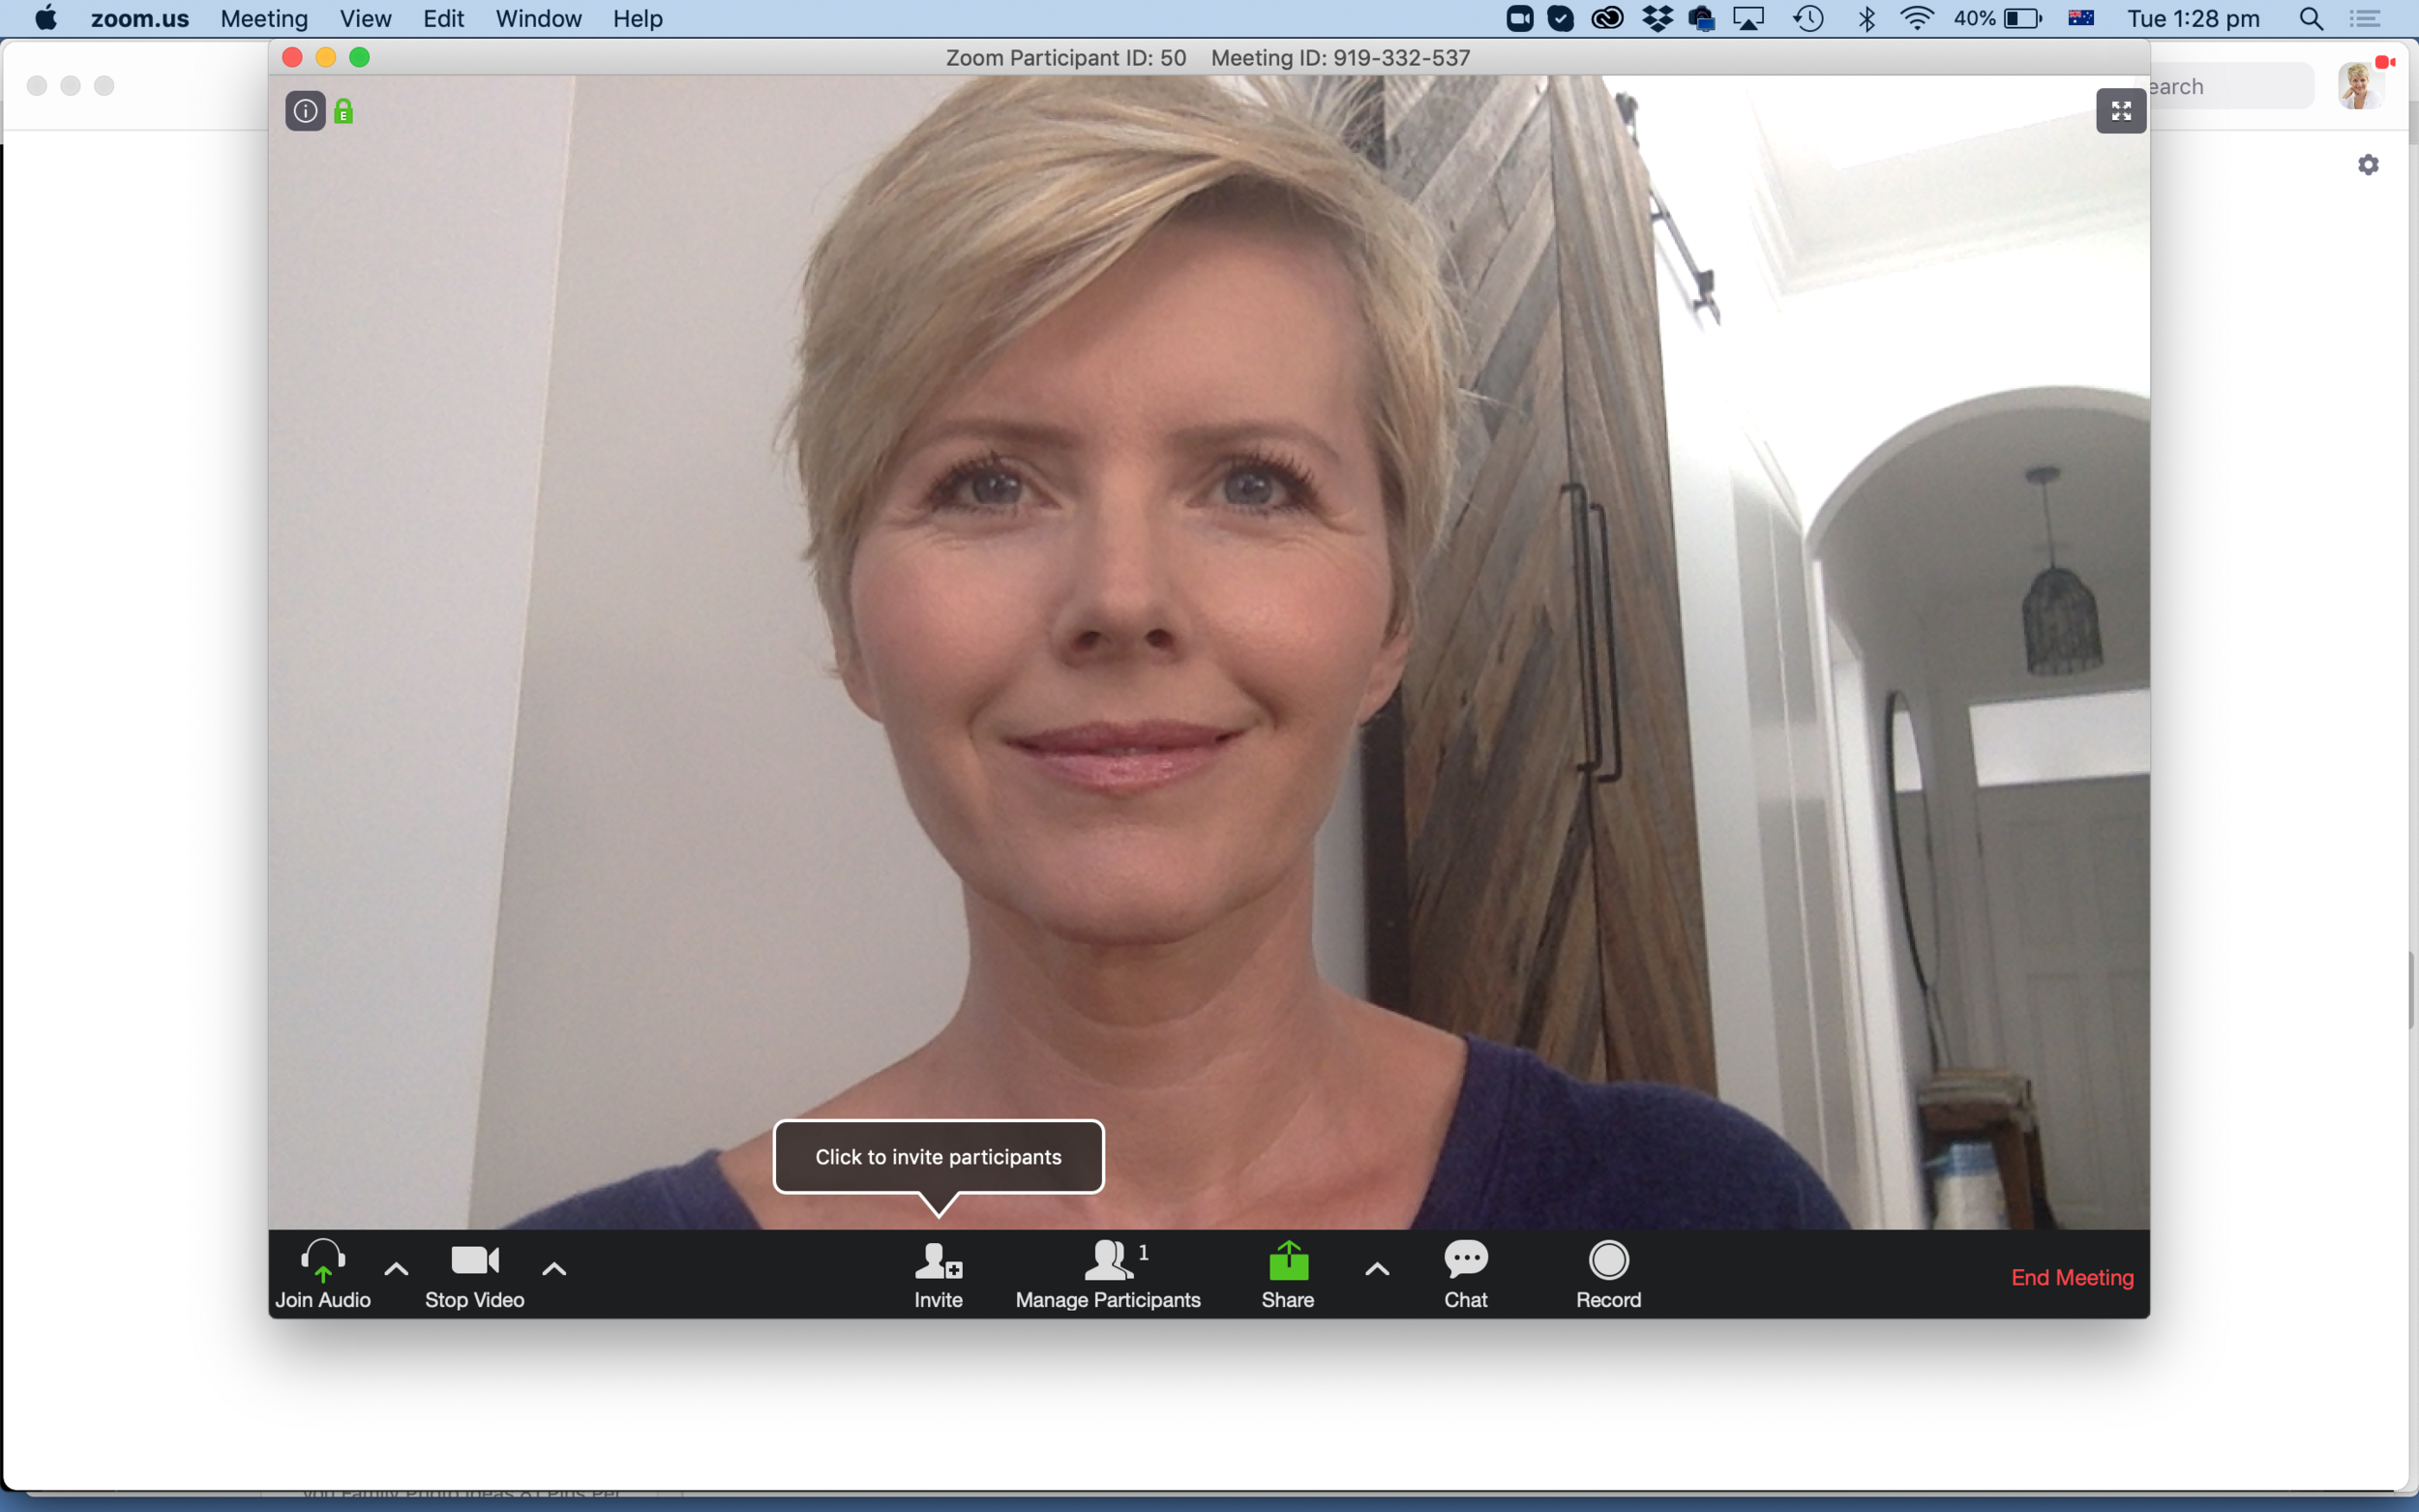Select the Join Audio icon
The width and height of the screenshot is (2419, 1512).
tap(321, 1262)
